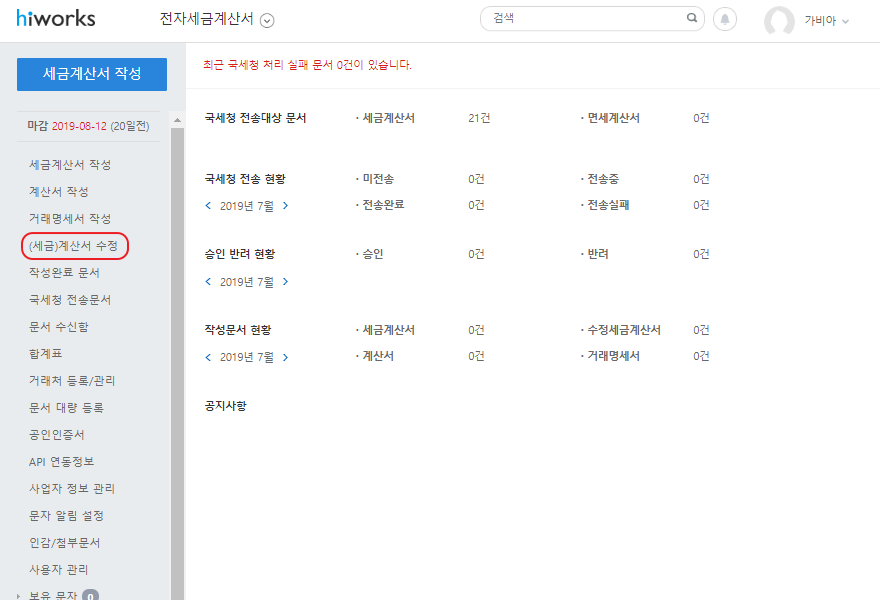Click the 미전송 status label
The image size is (880, 600).
pos(378,179)
